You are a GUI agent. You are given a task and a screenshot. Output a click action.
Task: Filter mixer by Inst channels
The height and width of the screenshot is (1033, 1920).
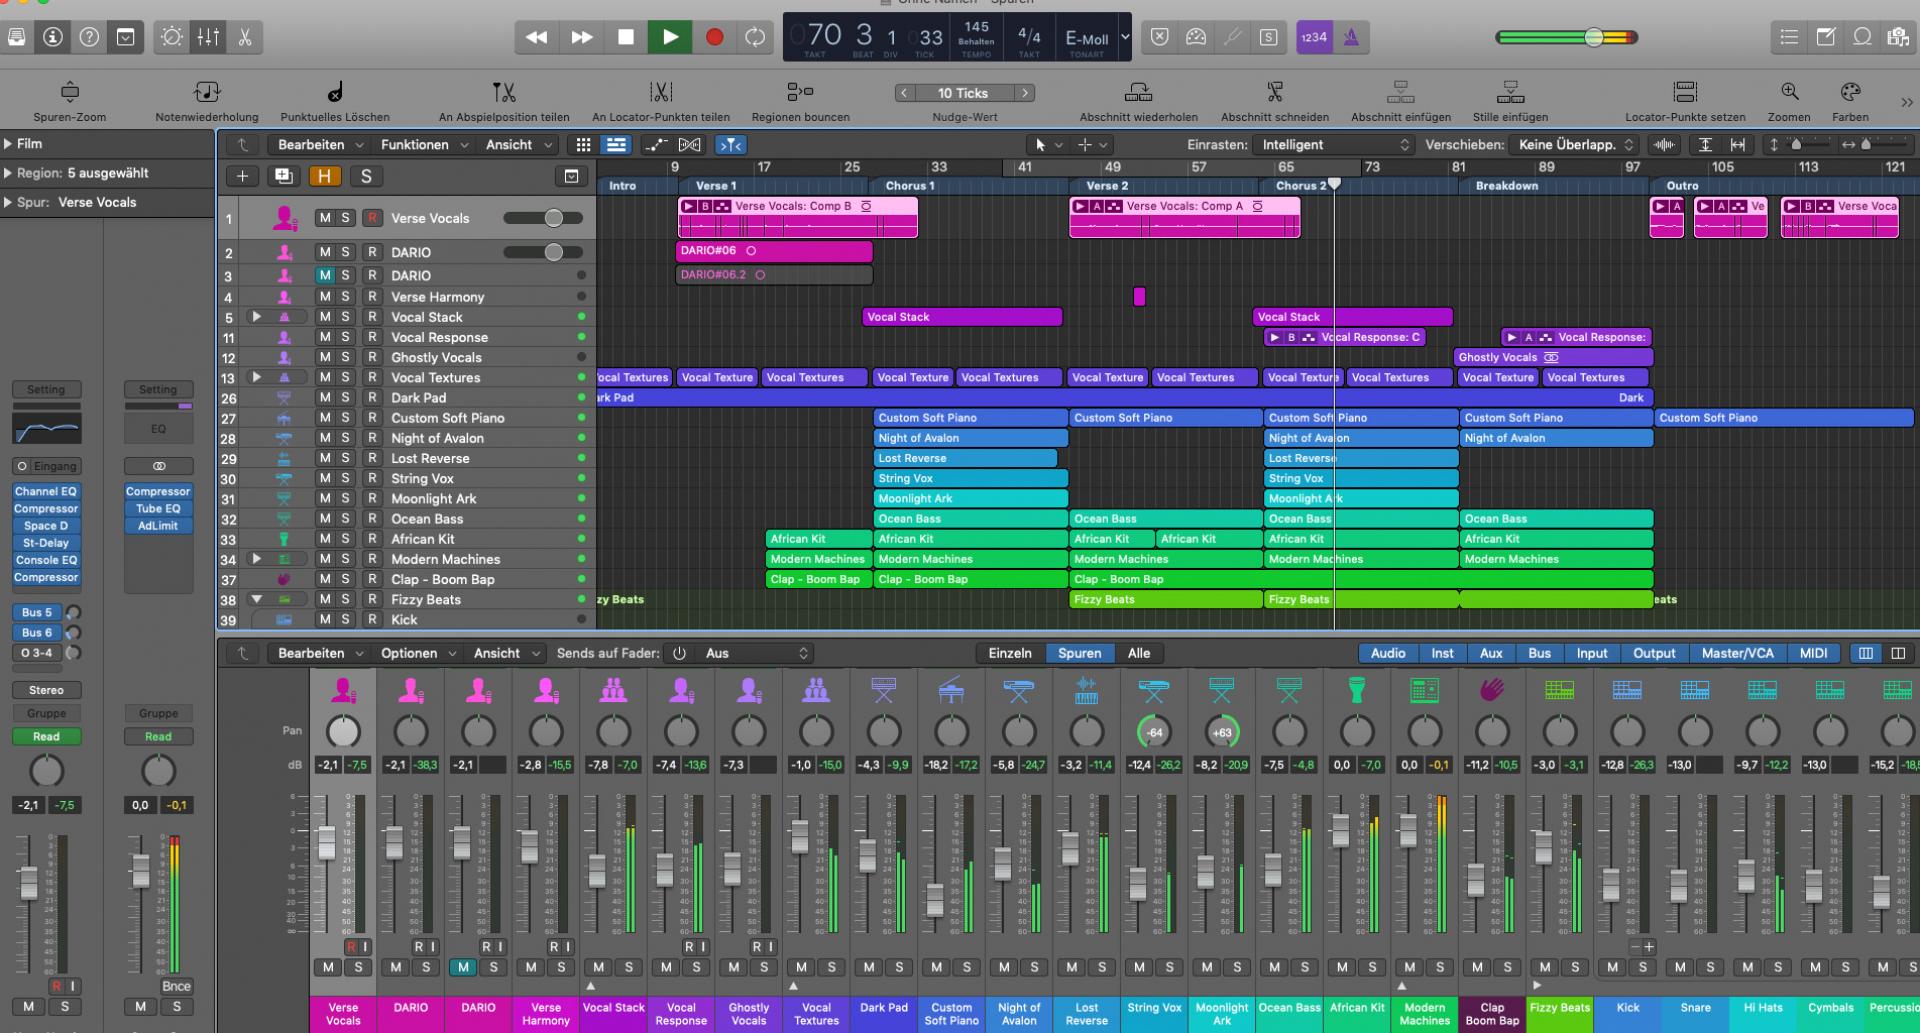(1442, 653)
